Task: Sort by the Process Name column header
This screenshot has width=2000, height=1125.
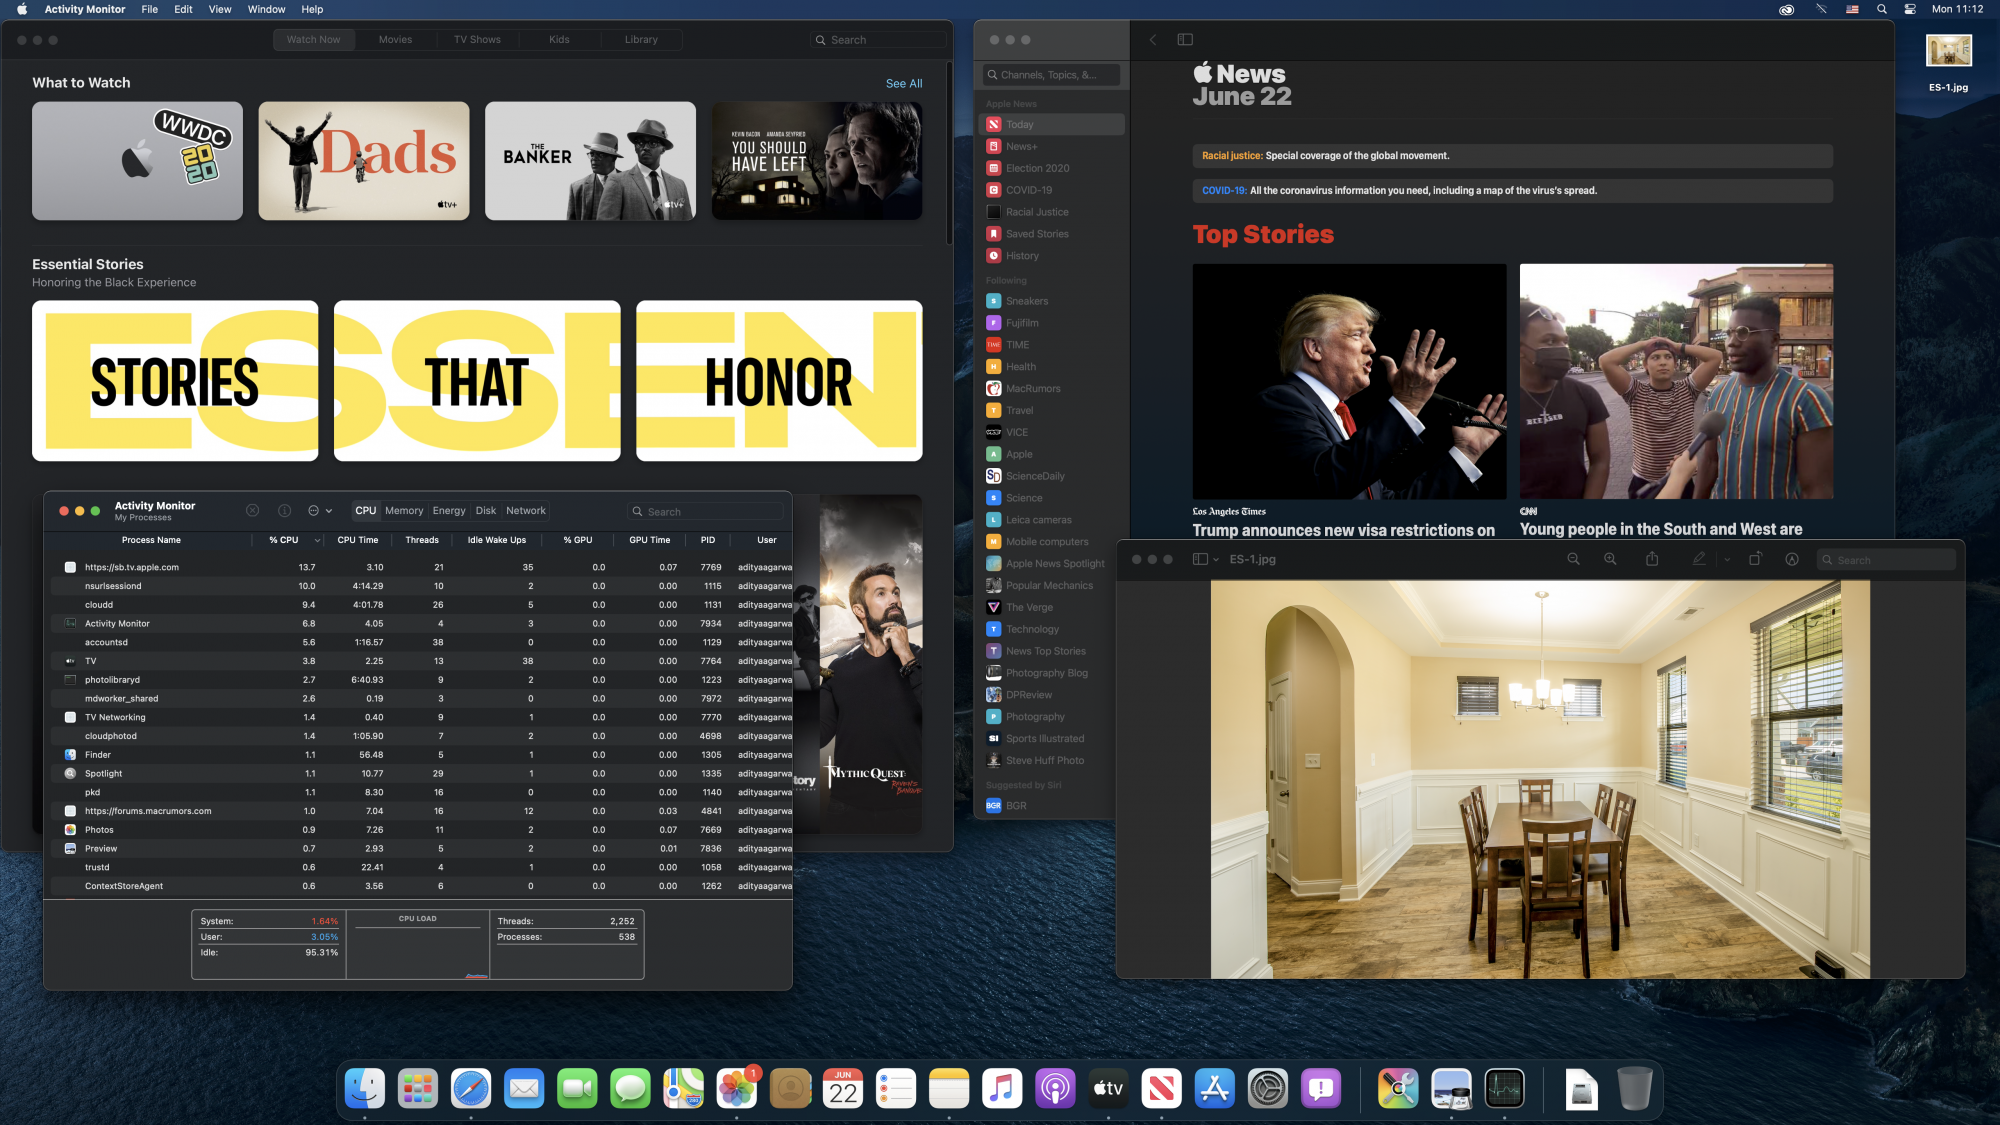Action: pos(151,540)
